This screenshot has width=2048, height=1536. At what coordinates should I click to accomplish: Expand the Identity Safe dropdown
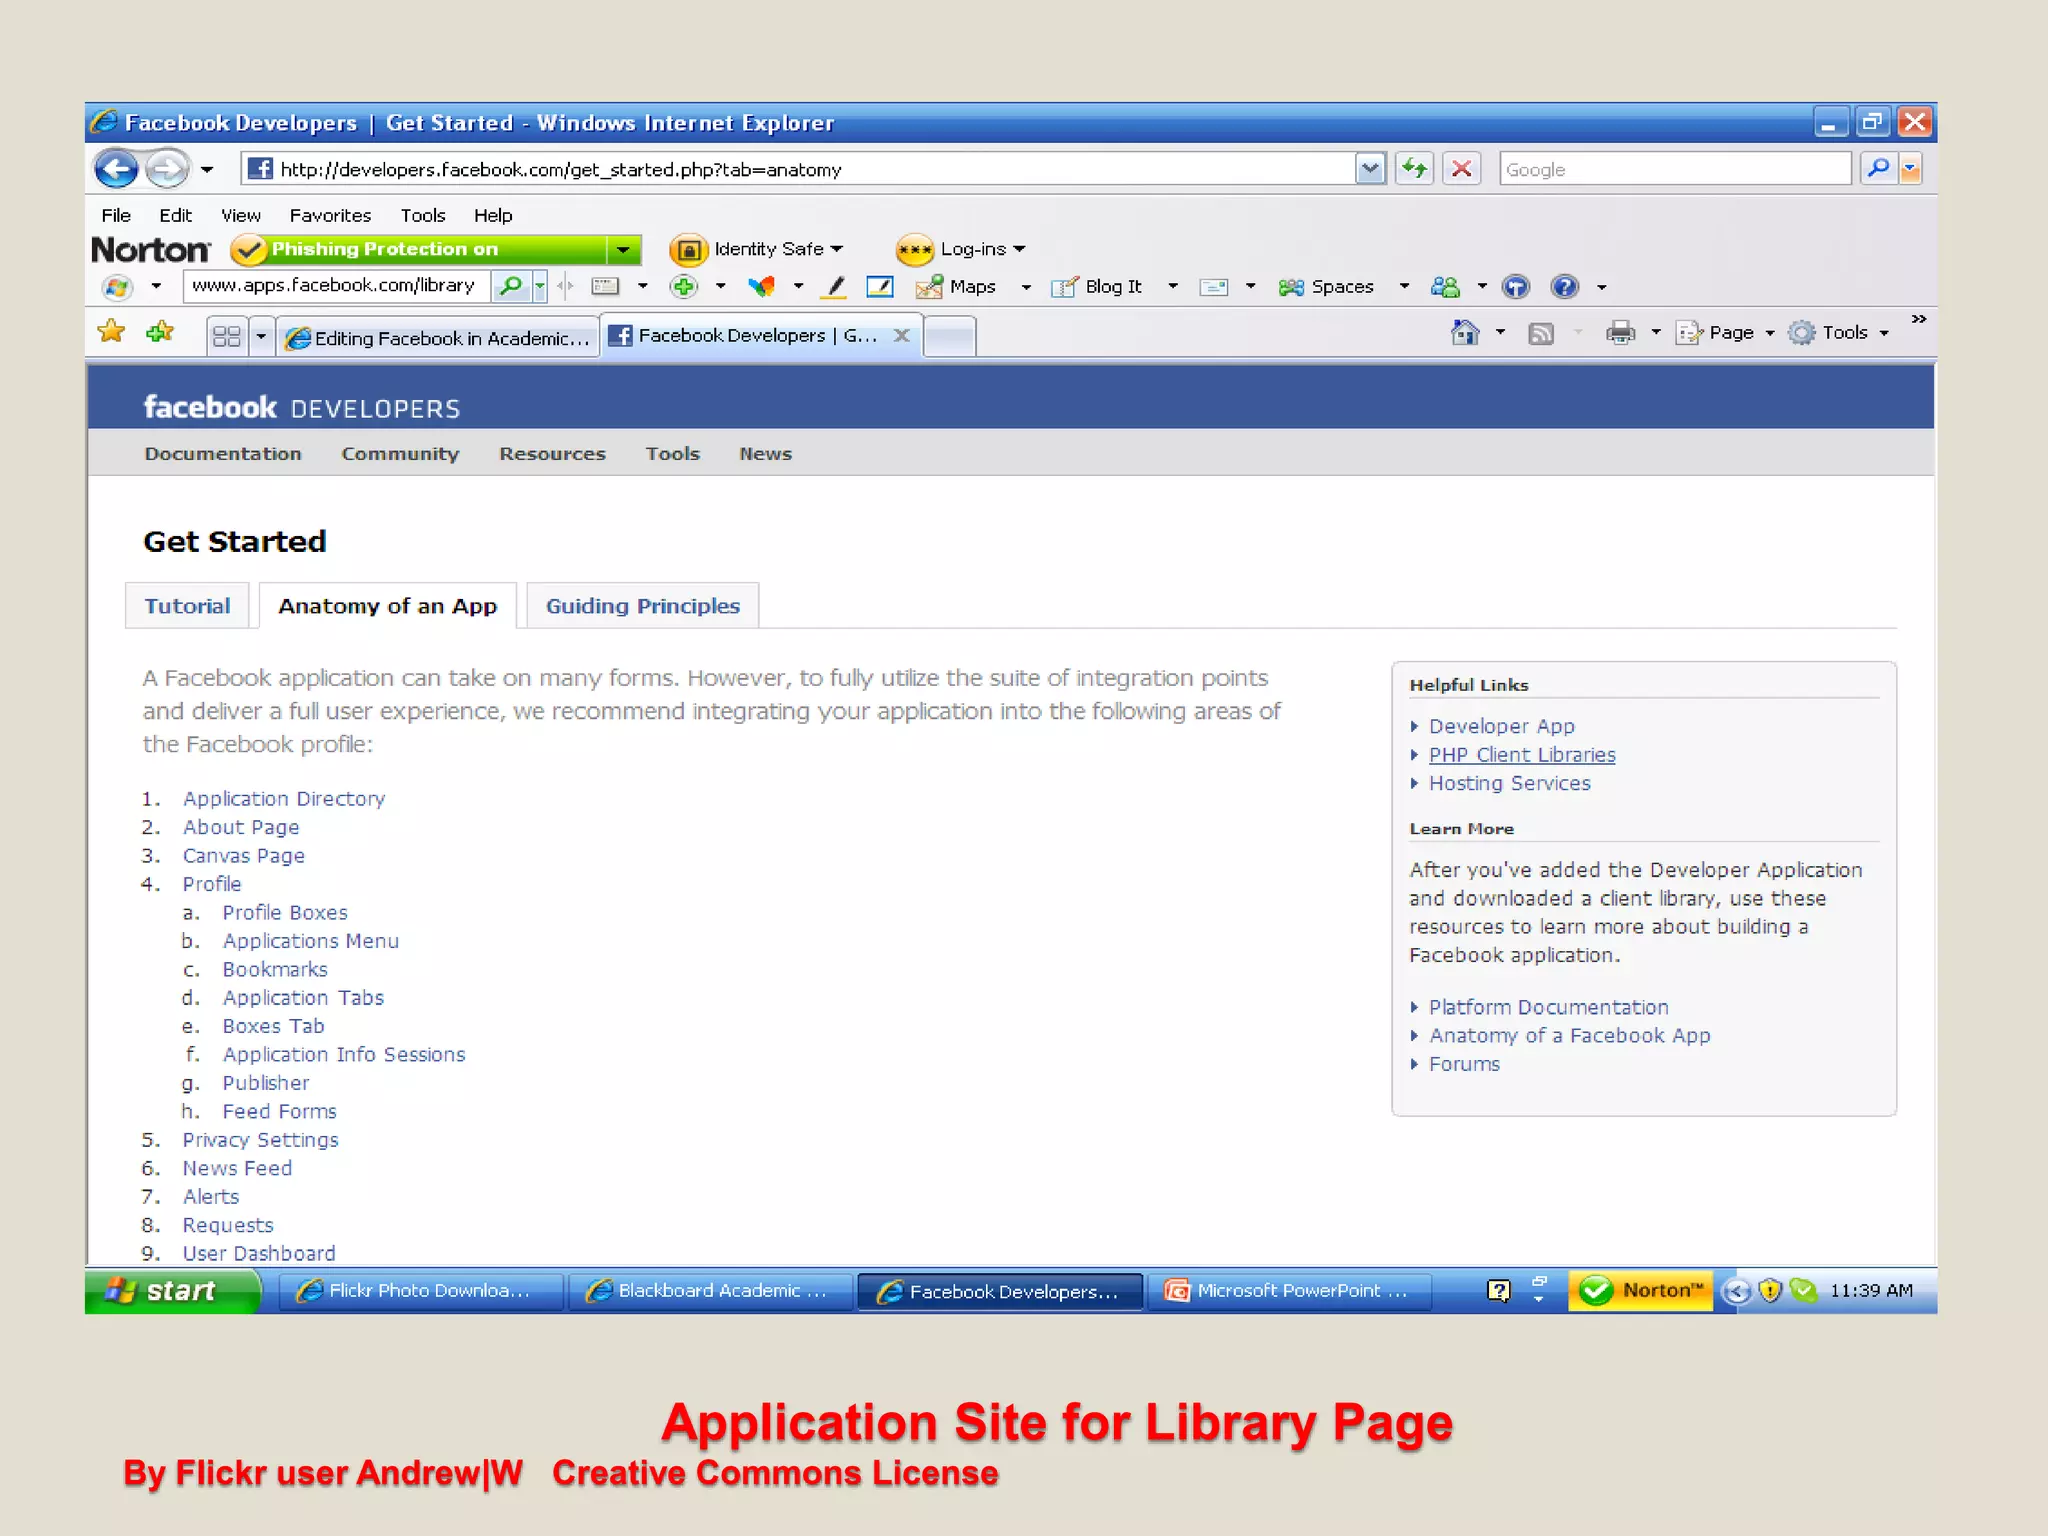(x=837, y=249)
